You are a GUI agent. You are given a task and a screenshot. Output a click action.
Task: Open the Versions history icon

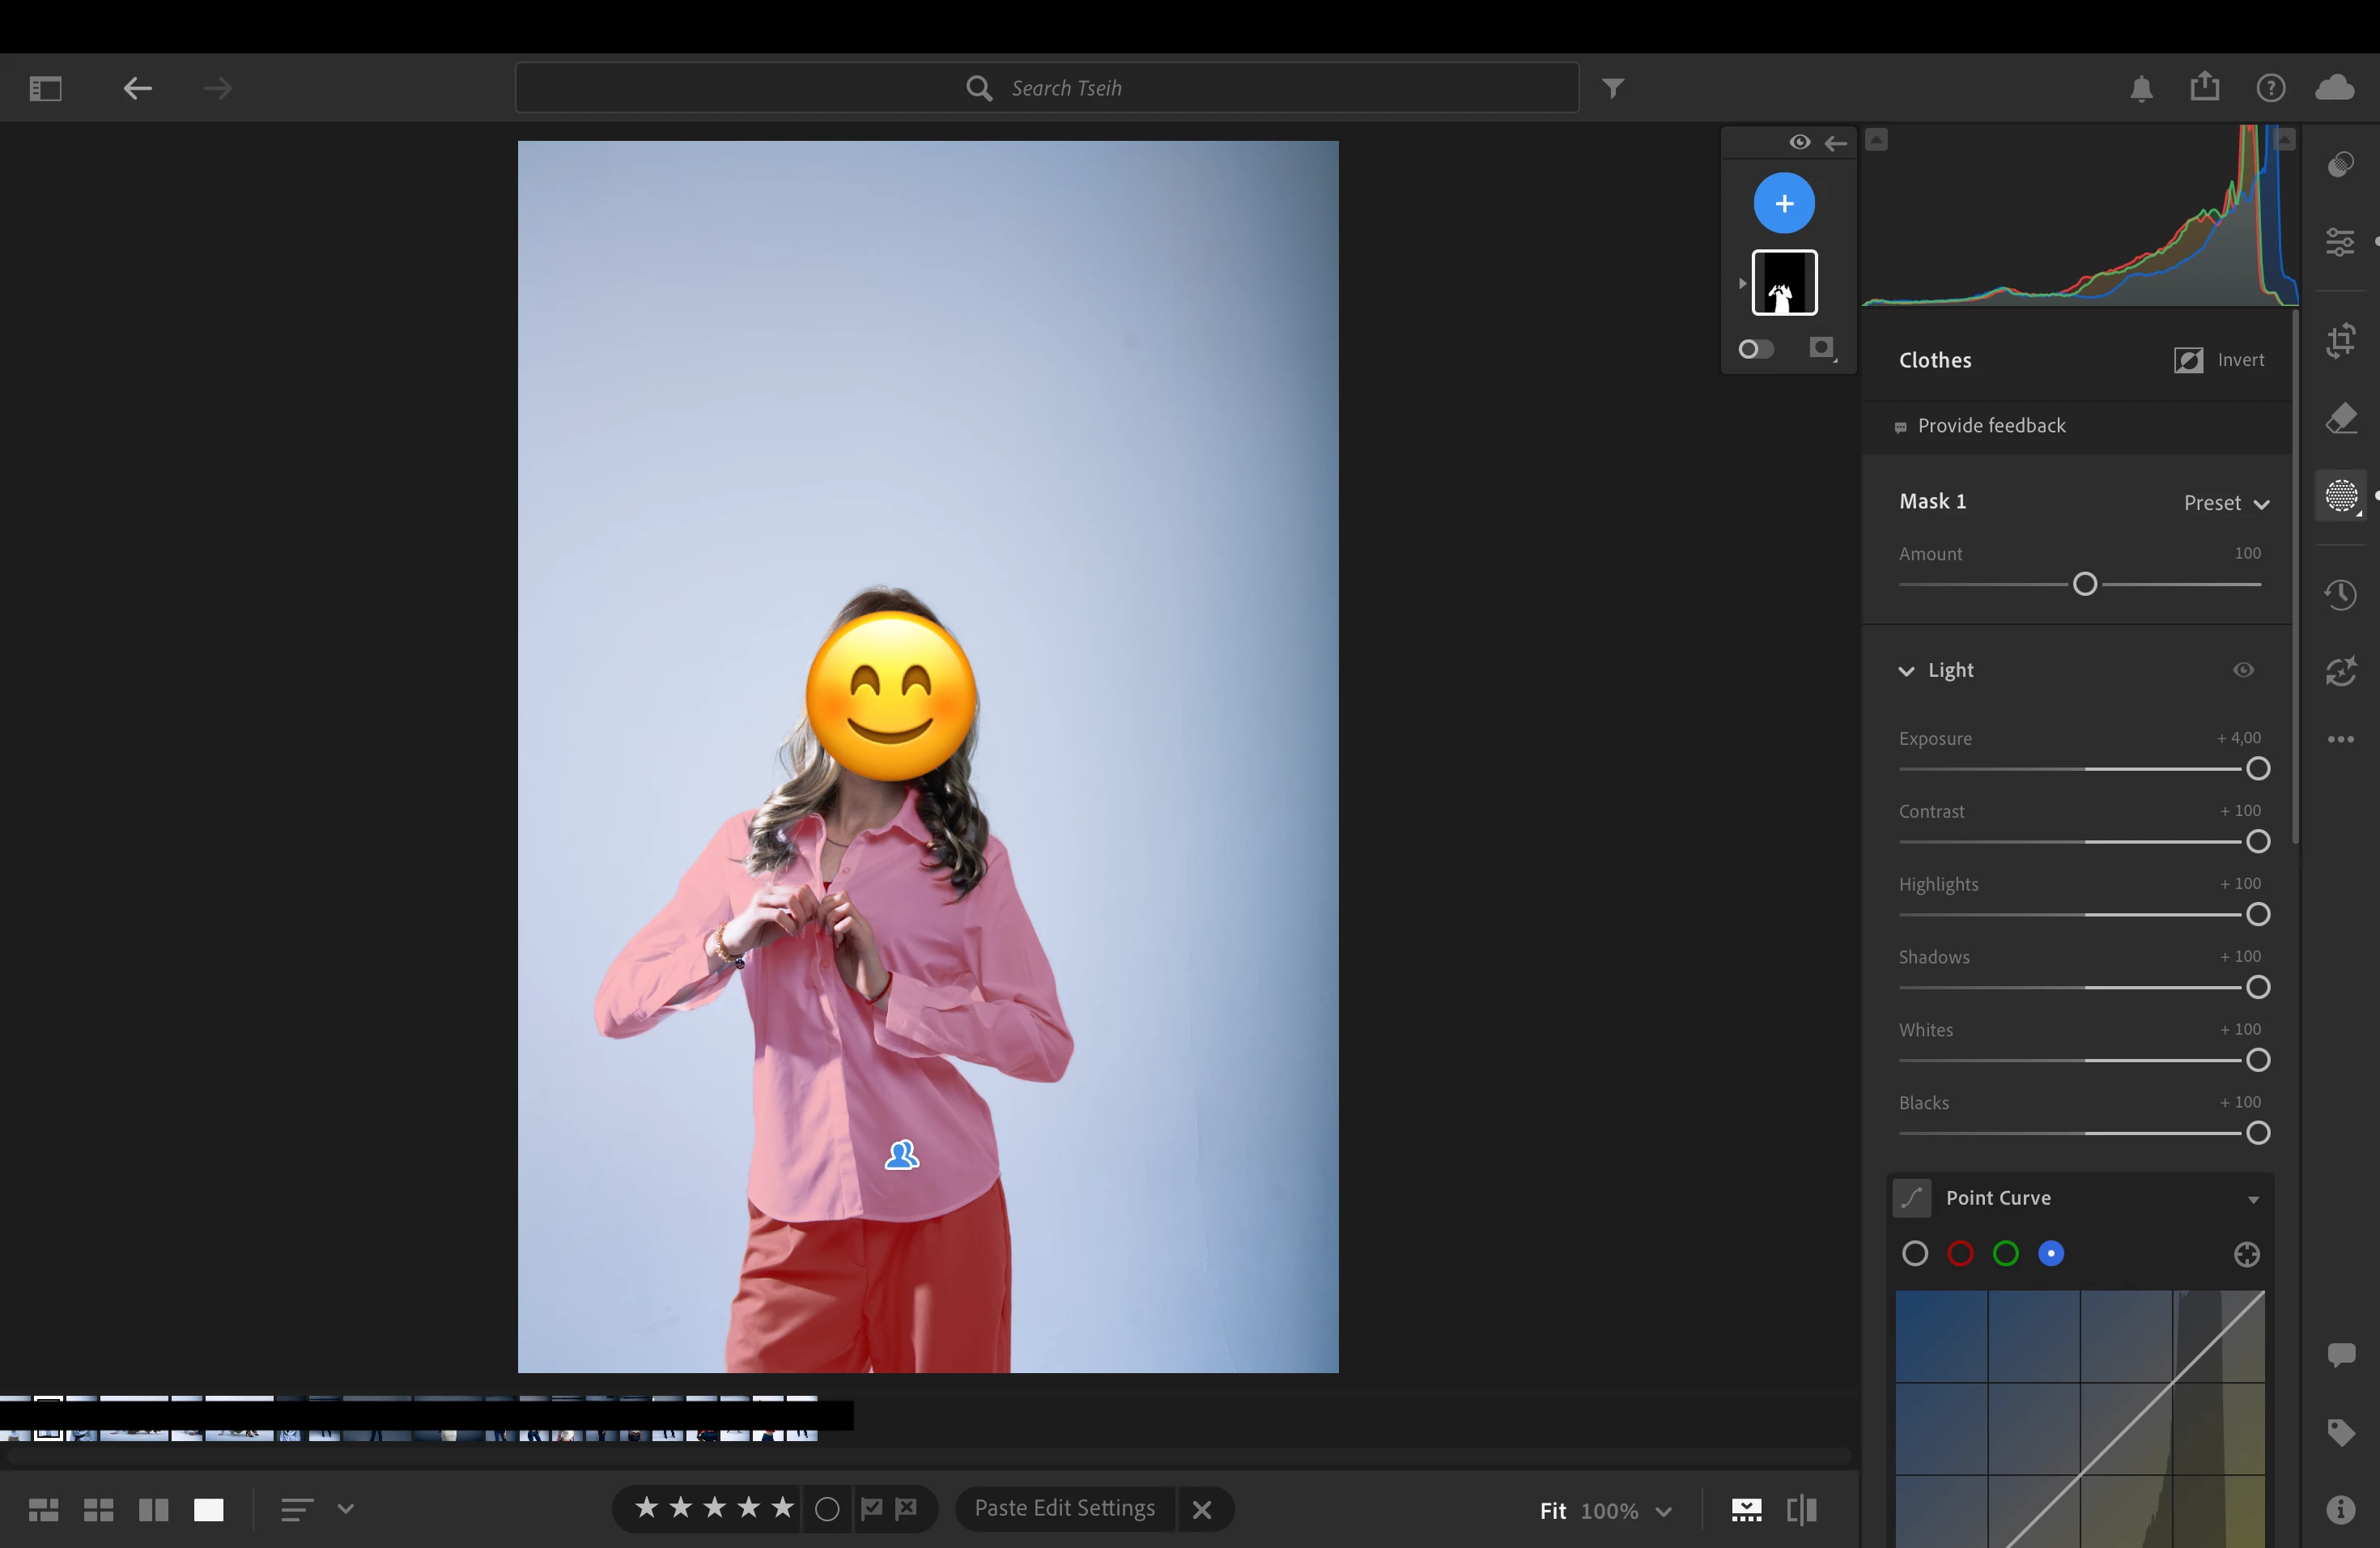(2340, 595)
